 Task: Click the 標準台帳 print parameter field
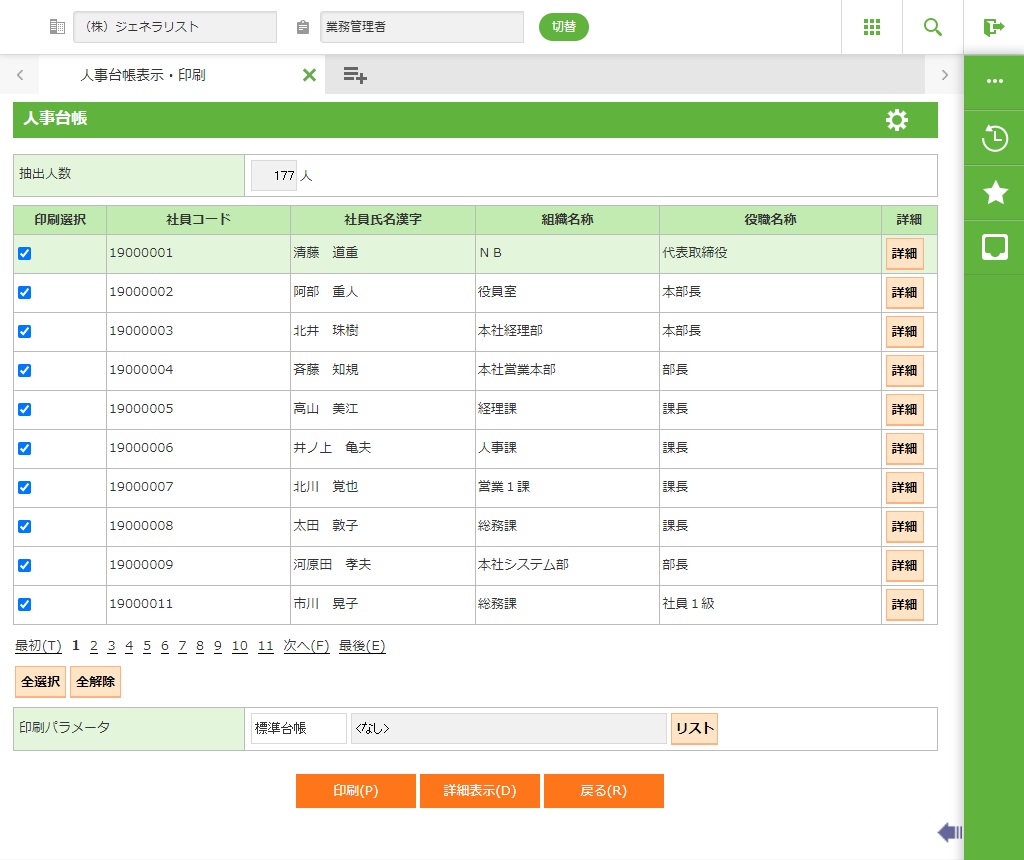pyautogui.click(x=298, y=729)
